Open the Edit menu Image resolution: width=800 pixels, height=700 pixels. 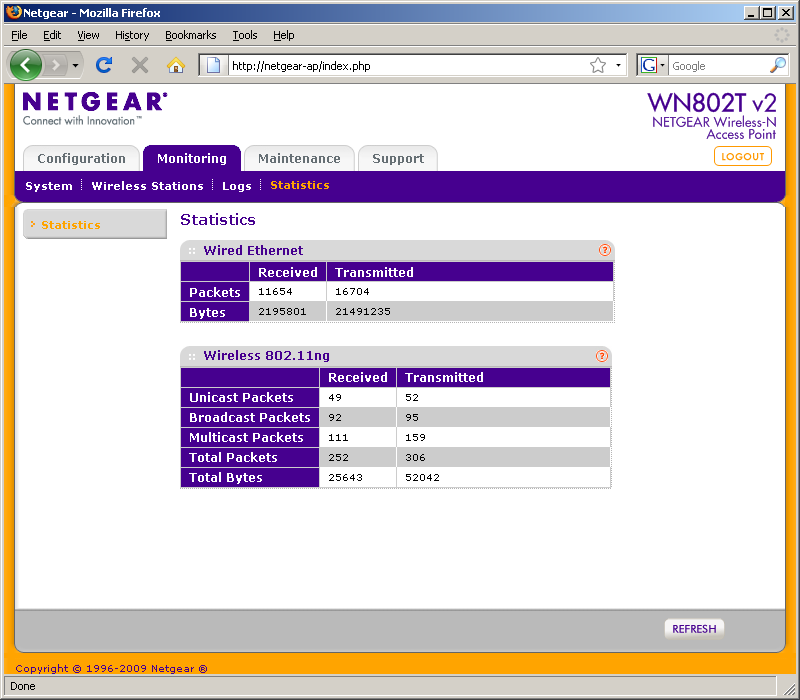[x=52, y=35]
